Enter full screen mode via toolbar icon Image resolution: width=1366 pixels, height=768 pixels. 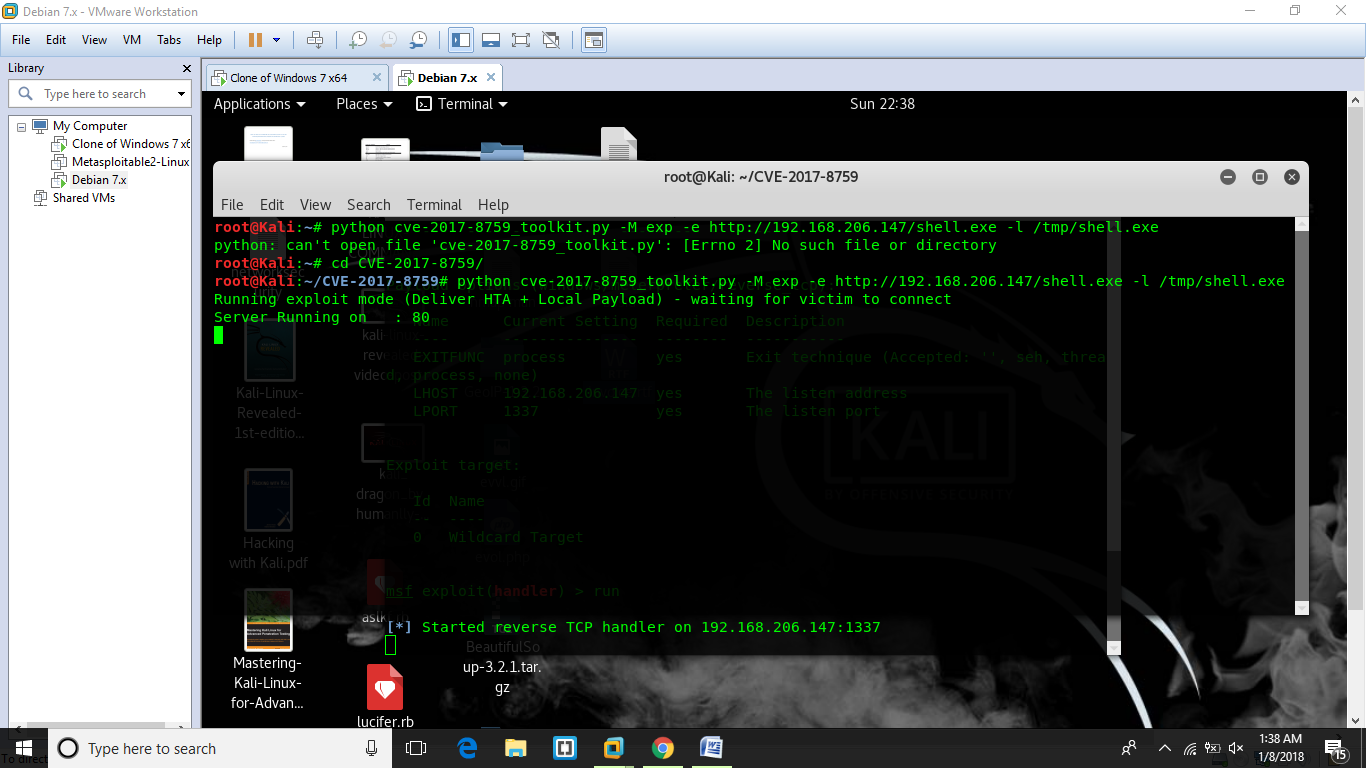[x=520, y=40]
